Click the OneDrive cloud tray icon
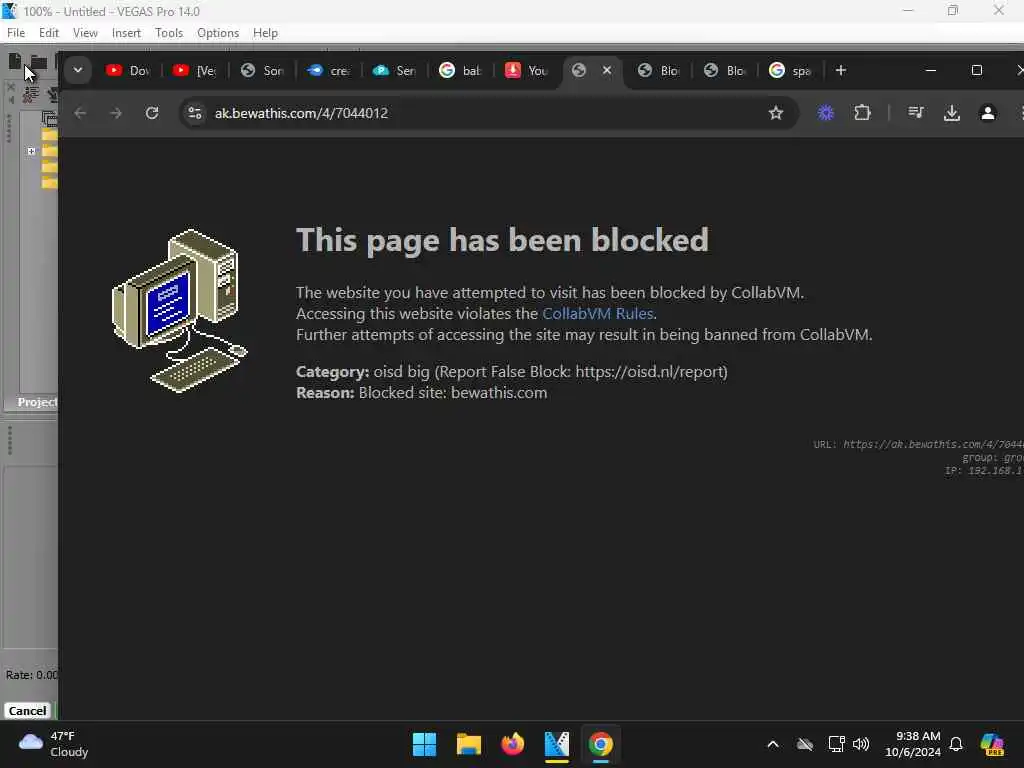The image size is (1024, 768). [x=805, y=744]
